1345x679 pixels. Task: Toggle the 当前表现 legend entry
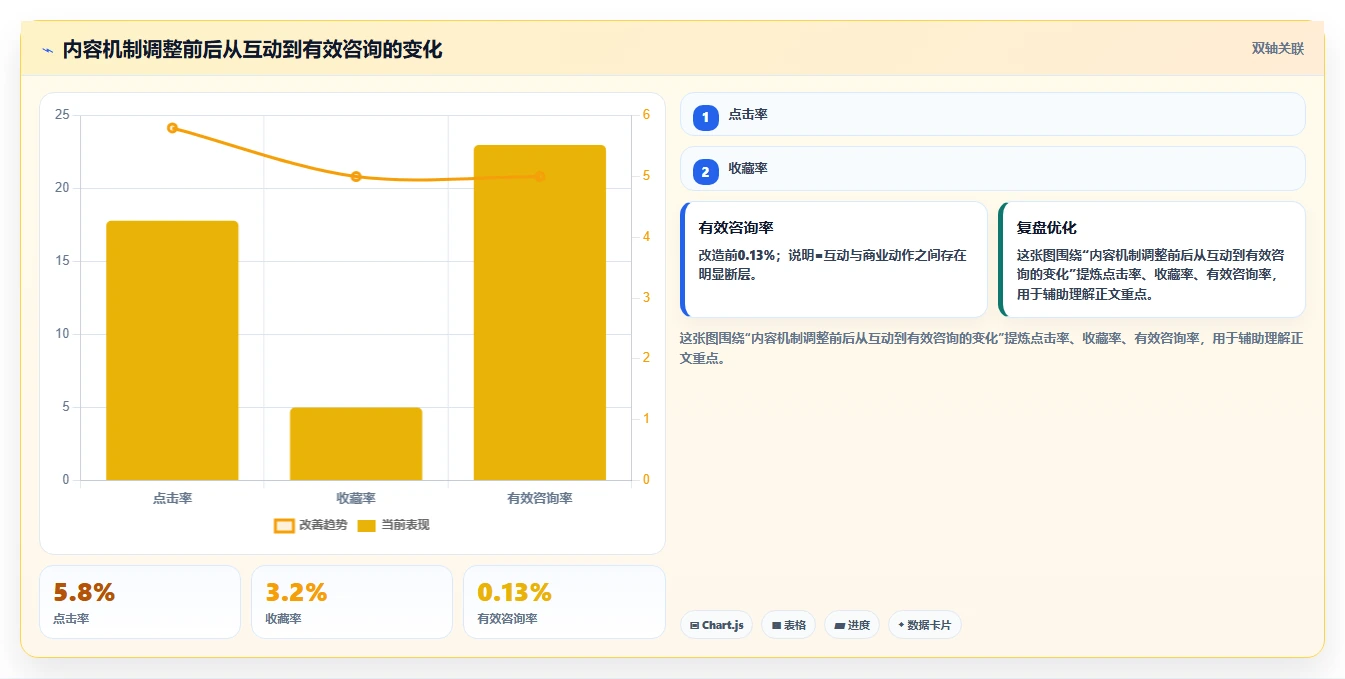(x=393, y=525)
